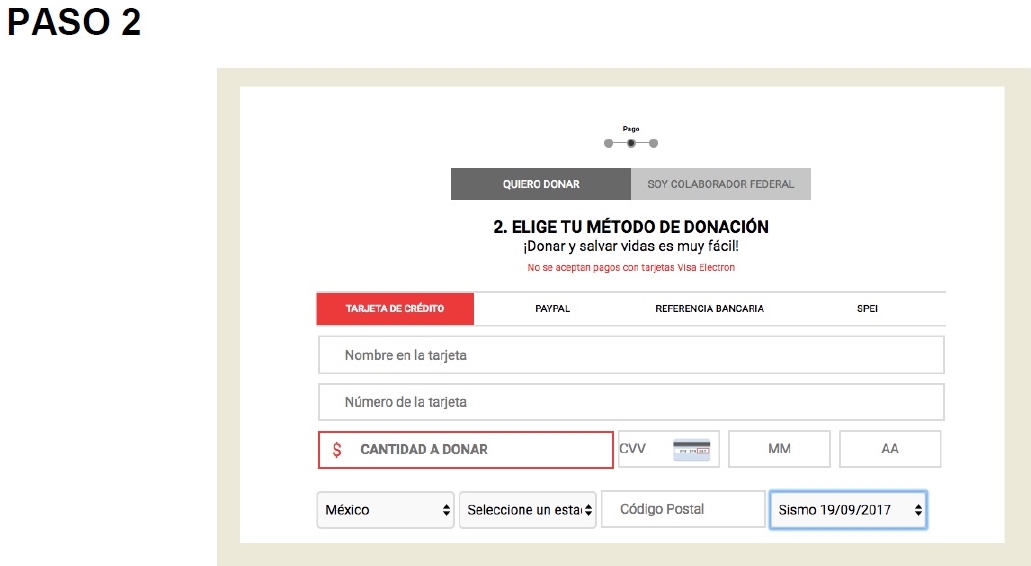Select the active Pago step dot

click(x=631, y=143)
